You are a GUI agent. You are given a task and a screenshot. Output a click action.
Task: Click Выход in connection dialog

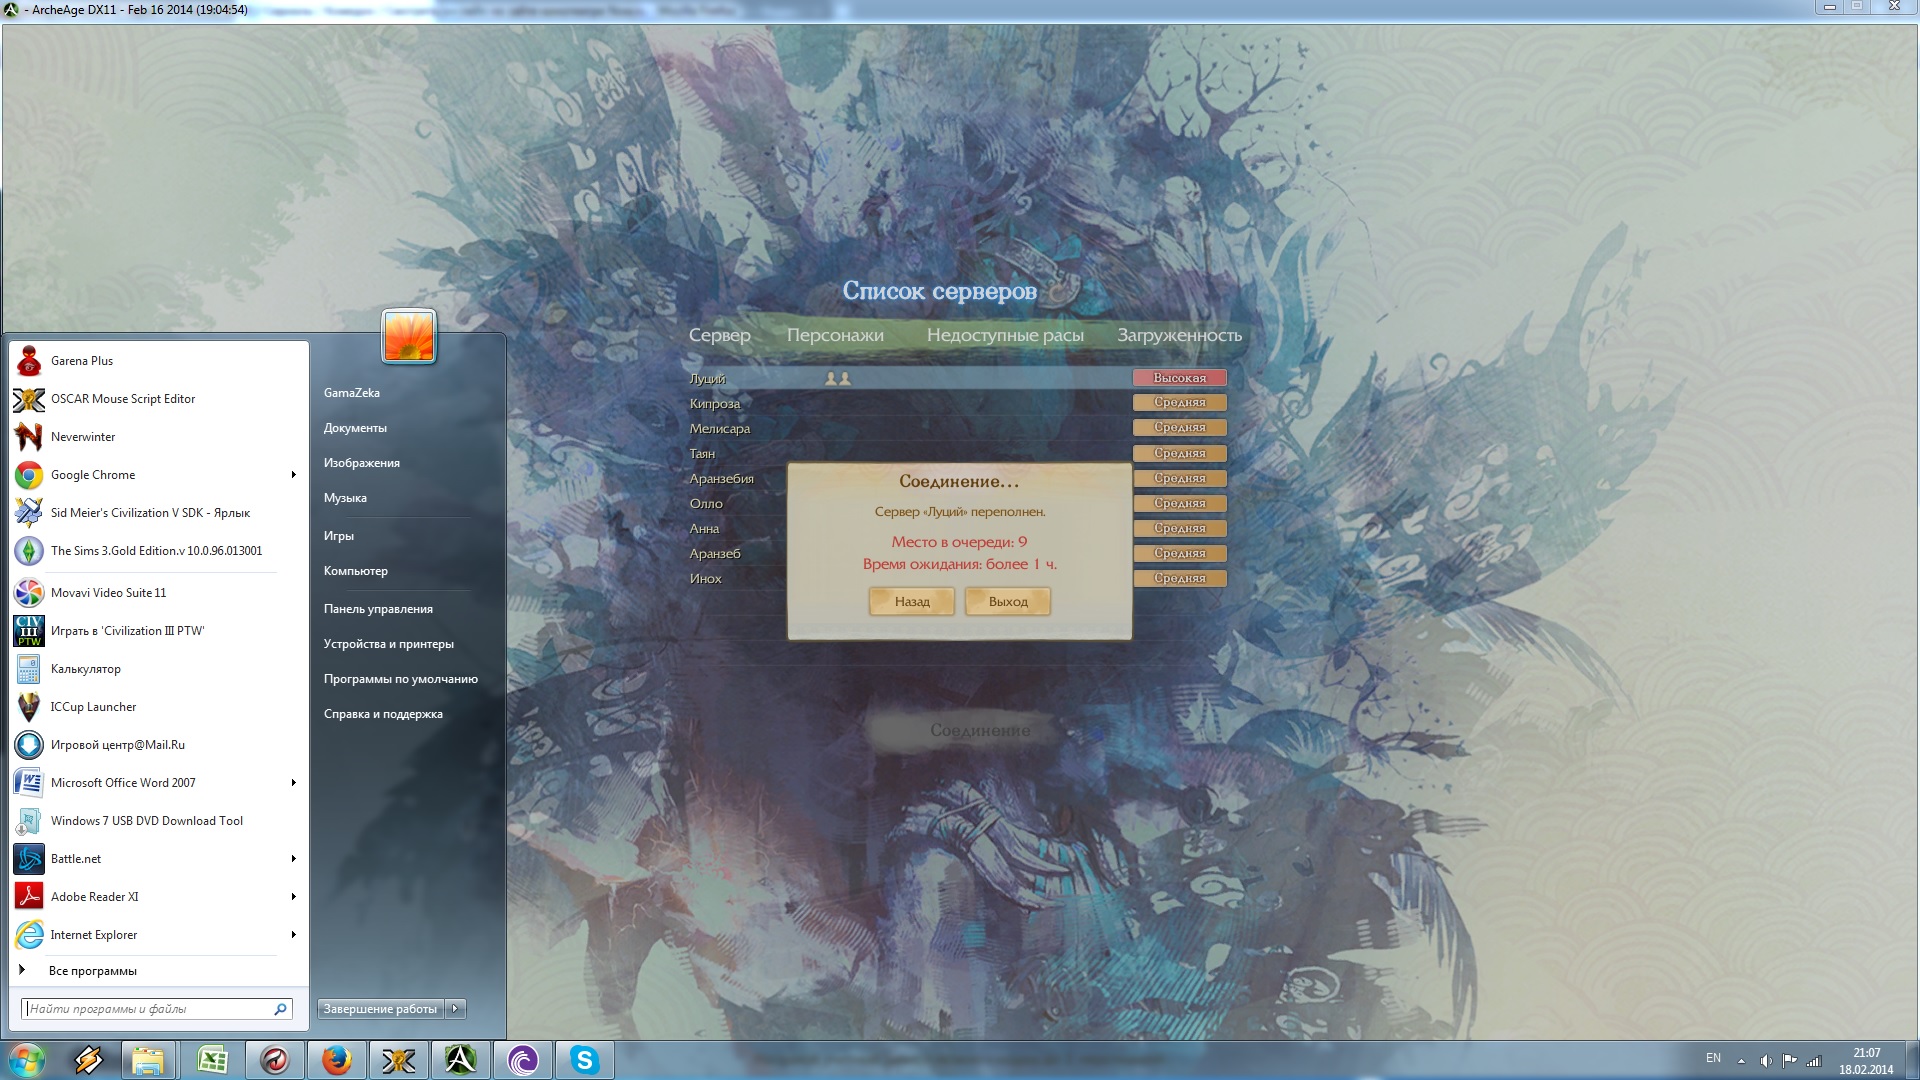click(1008, 602)
